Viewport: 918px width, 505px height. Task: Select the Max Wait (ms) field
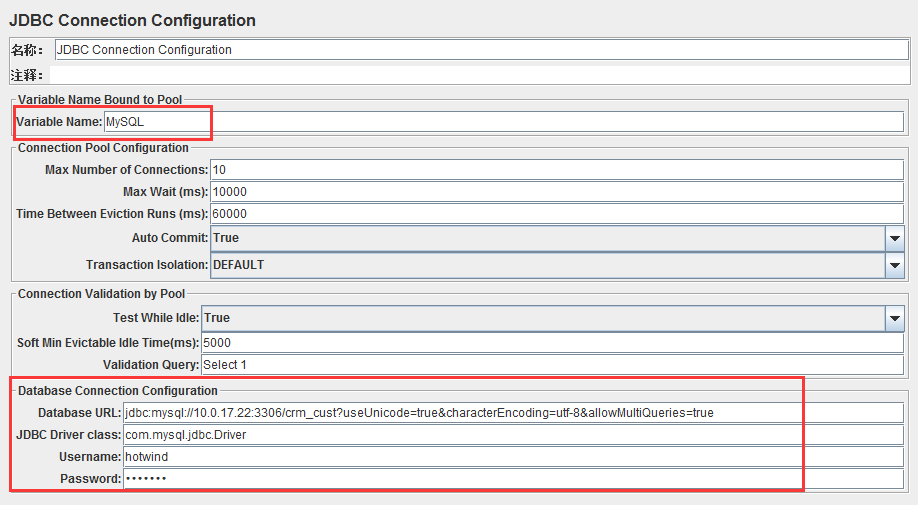557,192
